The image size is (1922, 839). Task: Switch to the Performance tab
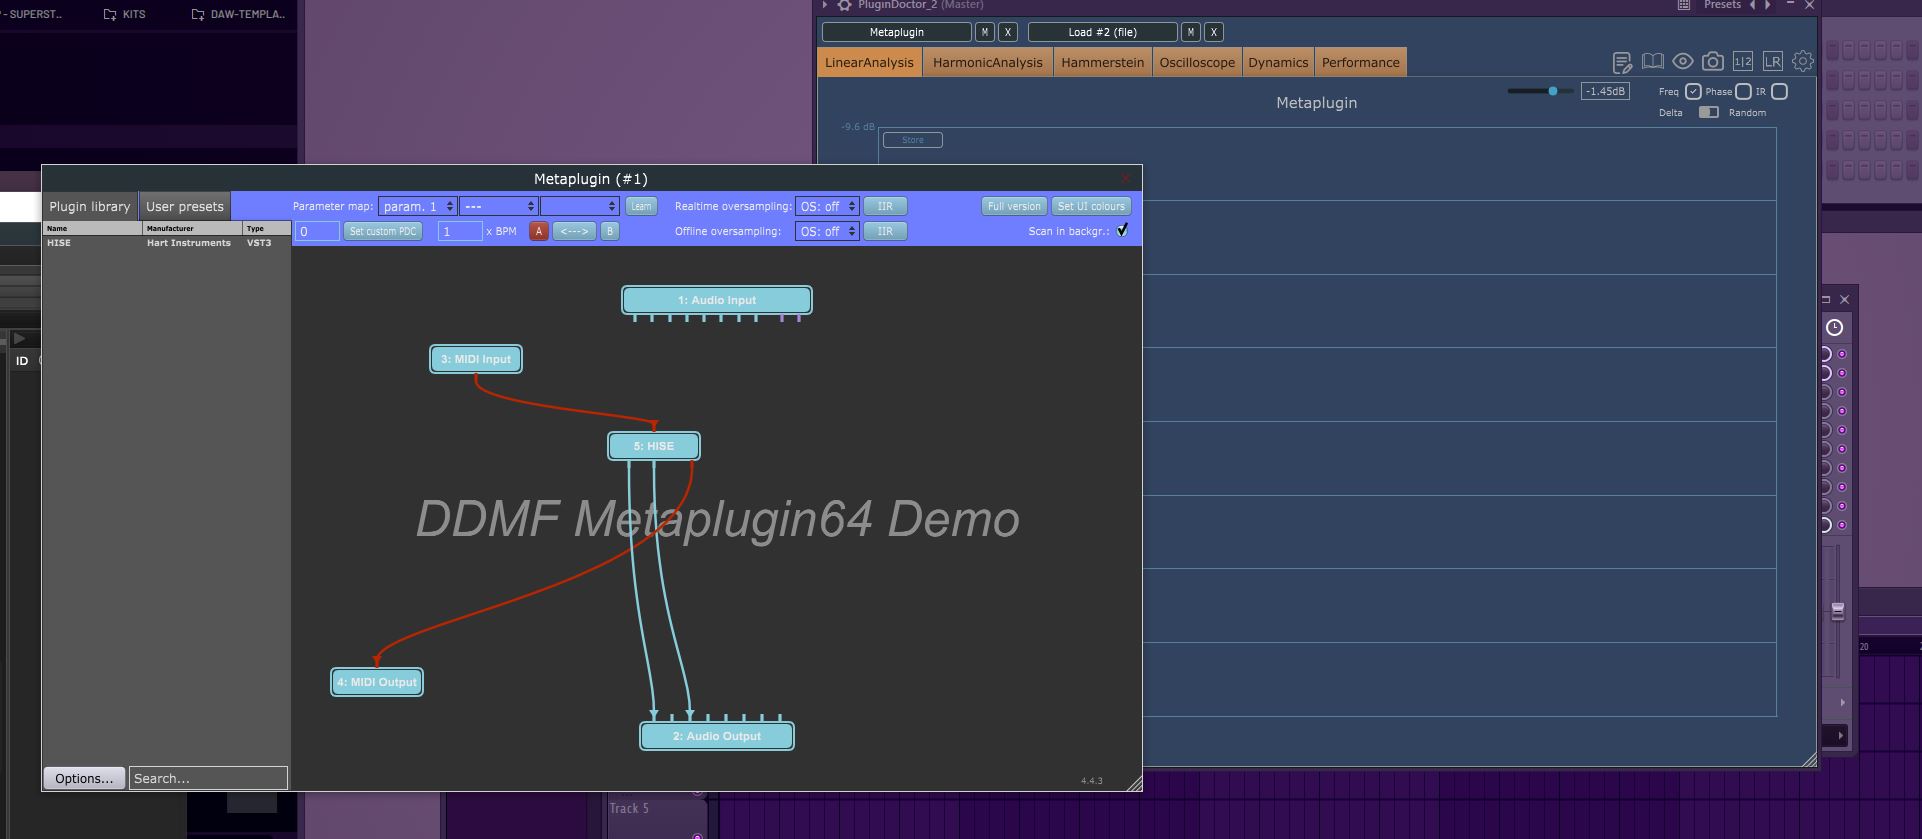pyautogui.click(x=1360, y=62)
